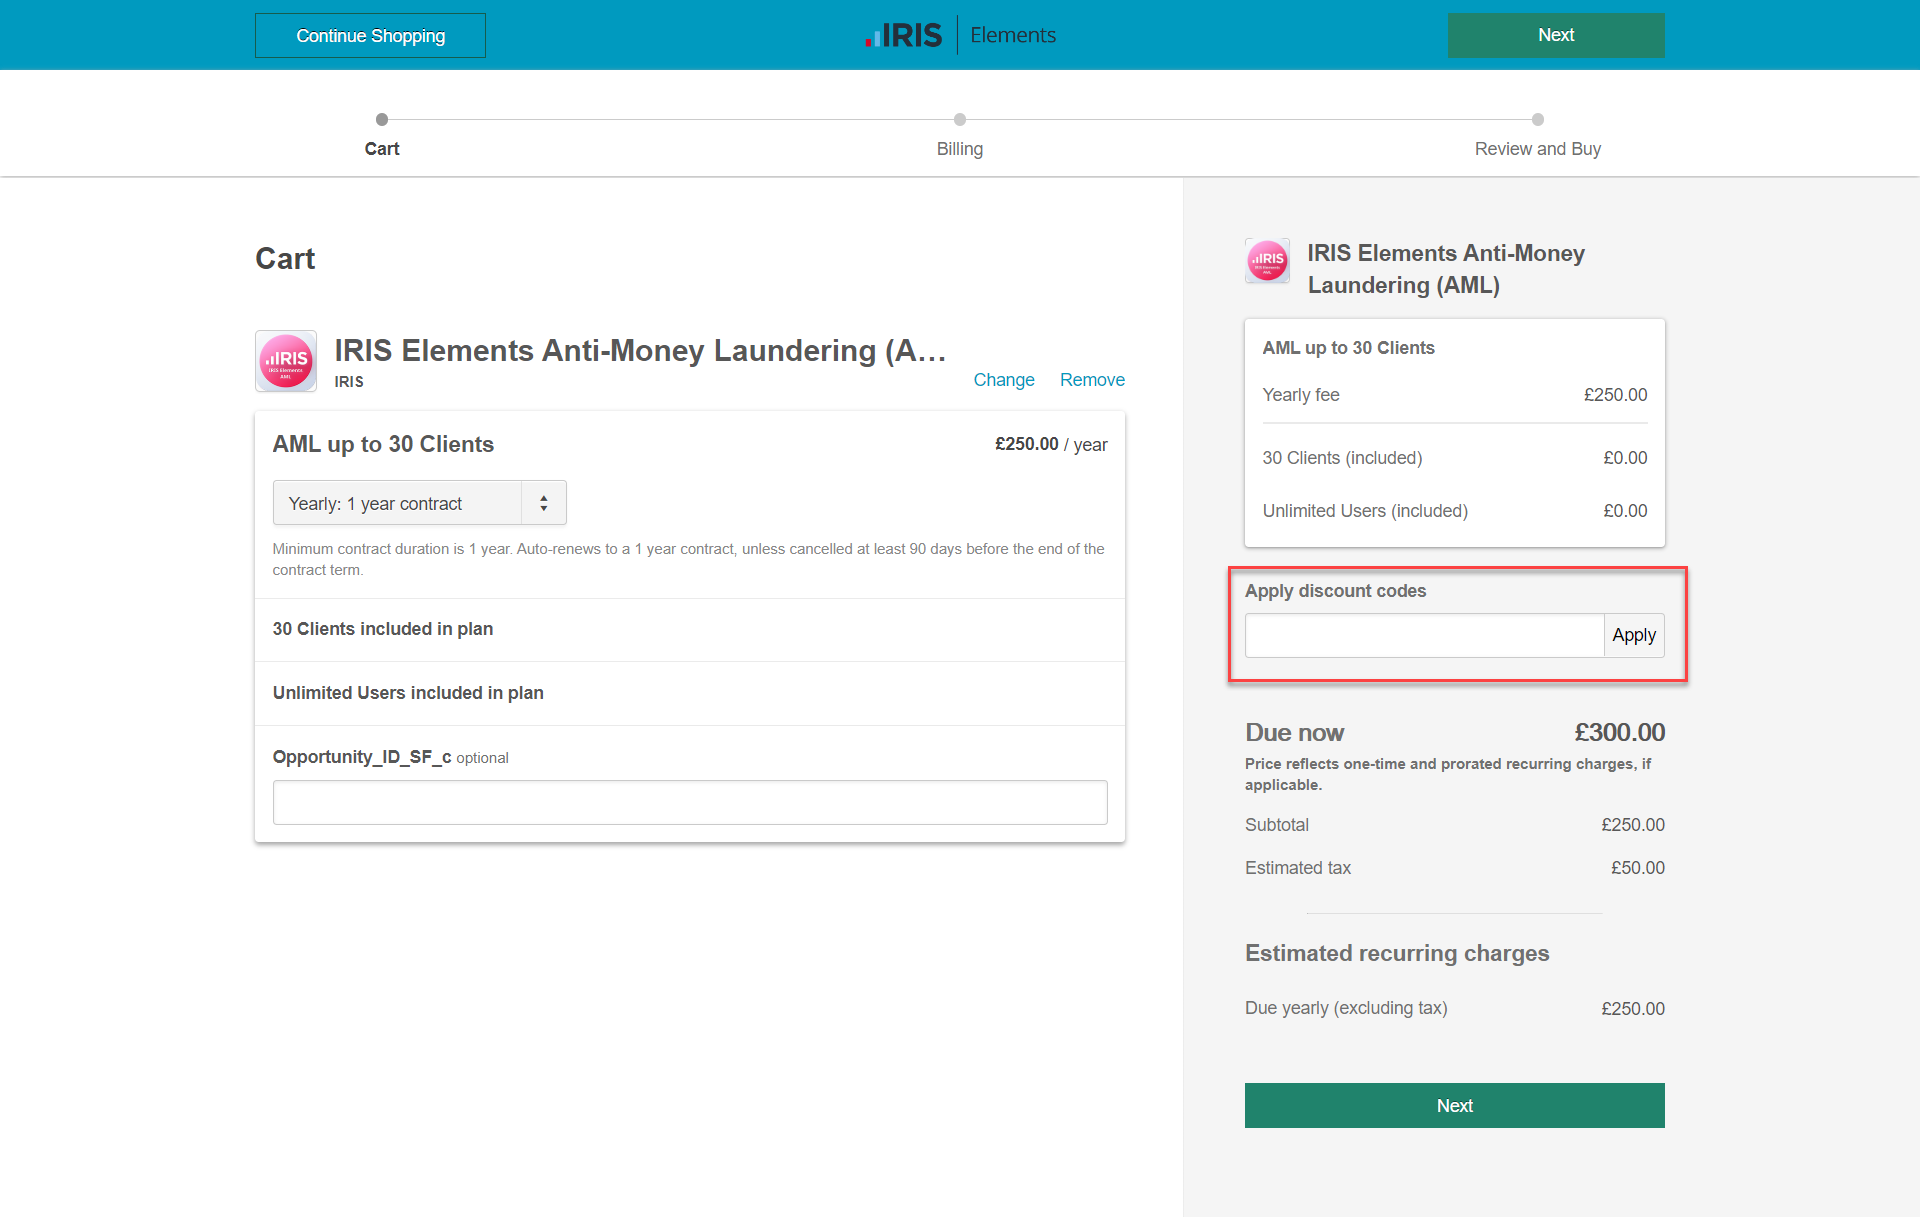Image resolution: width=1920 pixels, height=1217 pixels.
Task: Click the Remove link for the AML product
Action: click(x=1092, y=380)
